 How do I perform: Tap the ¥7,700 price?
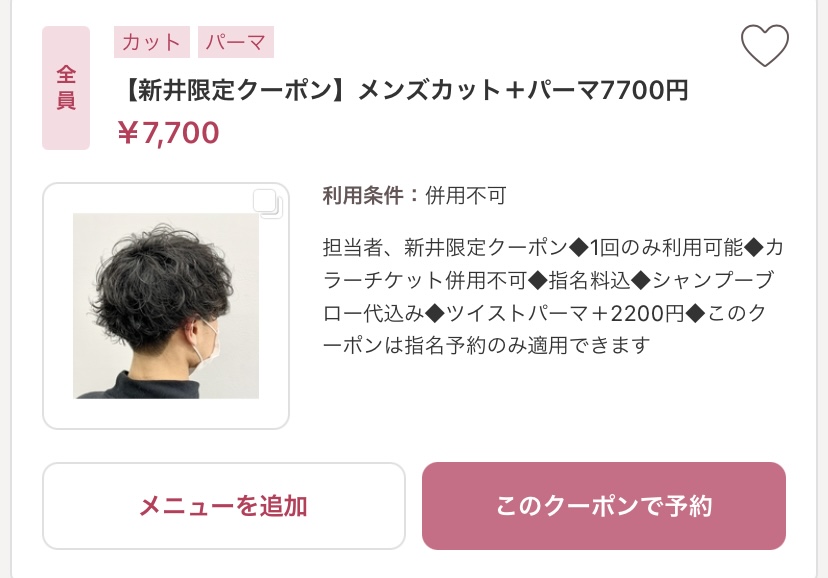pos(168,132)
